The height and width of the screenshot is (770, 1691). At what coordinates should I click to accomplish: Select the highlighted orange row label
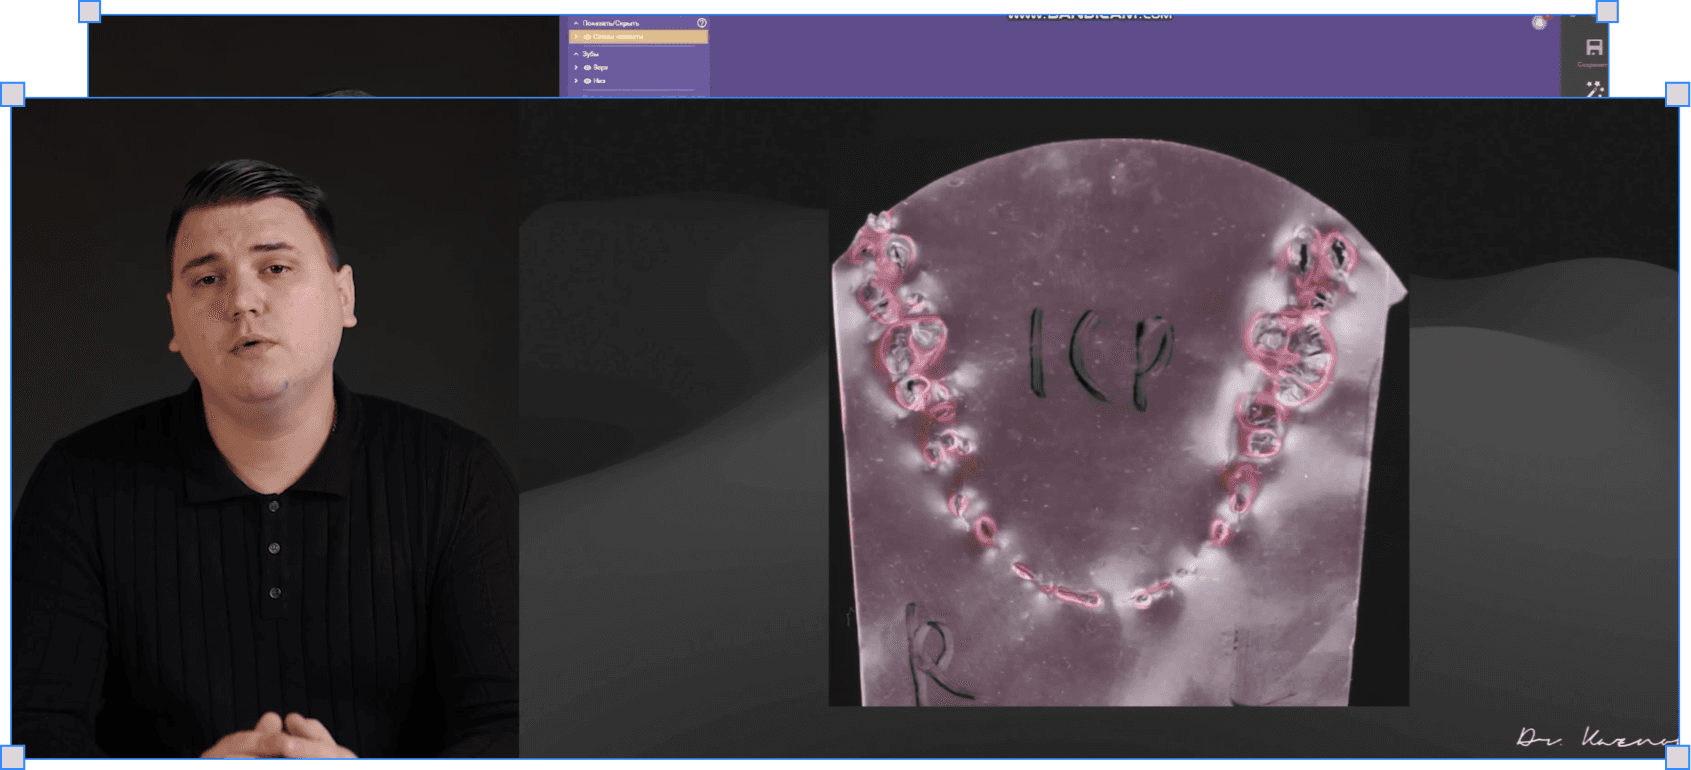coord(618,37)
